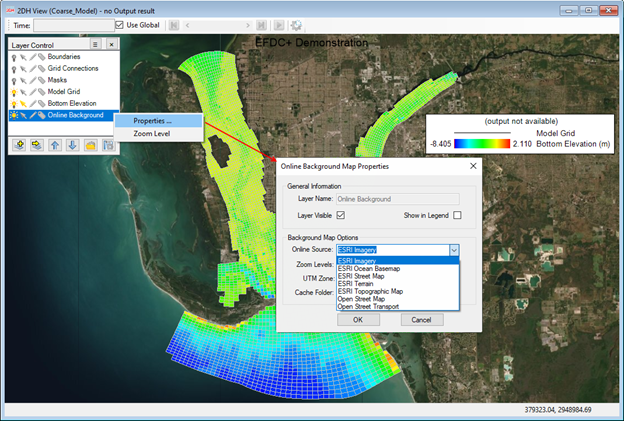Click Cancel in Map Properties dialog
This screenshot has width=624, height=421.
(x=422, y=320)
